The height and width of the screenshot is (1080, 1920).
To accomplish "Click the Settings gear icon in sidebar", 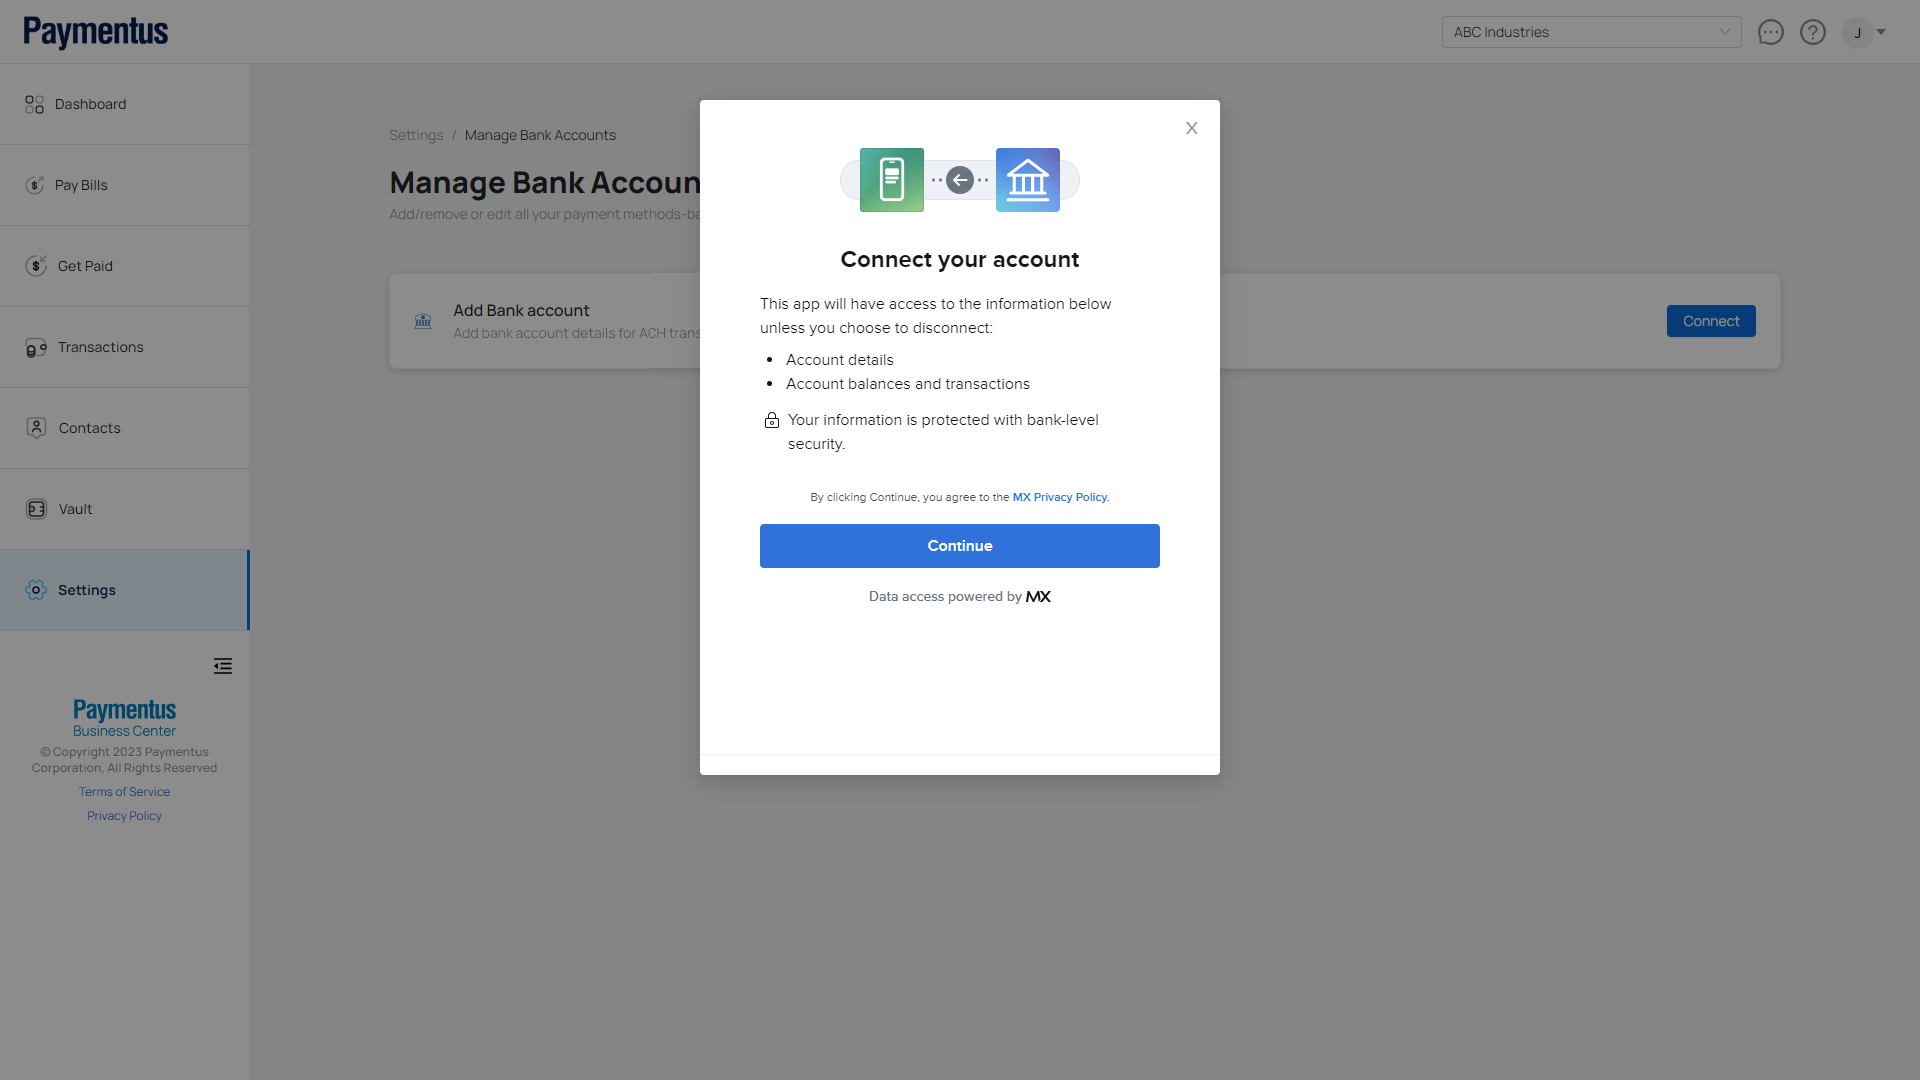I will click(x=36, y=590).
